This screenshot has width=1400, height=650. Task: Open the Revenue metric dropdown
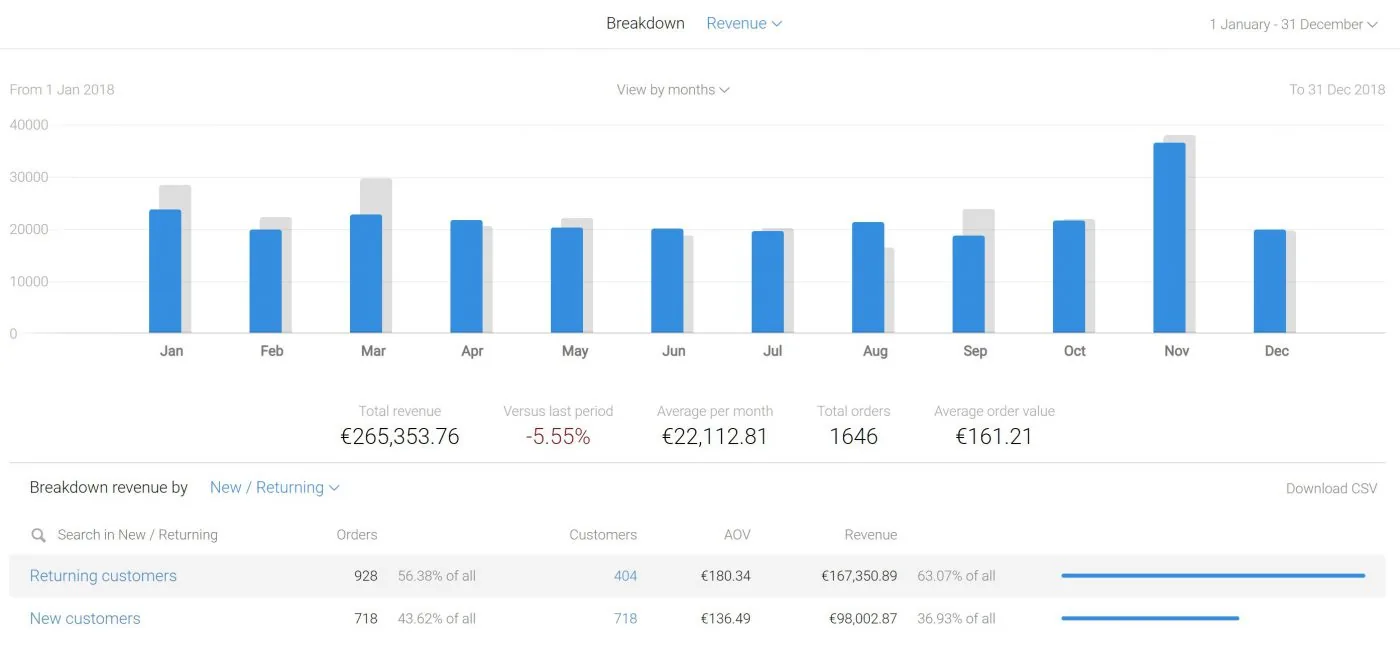[x=744, y=23]
